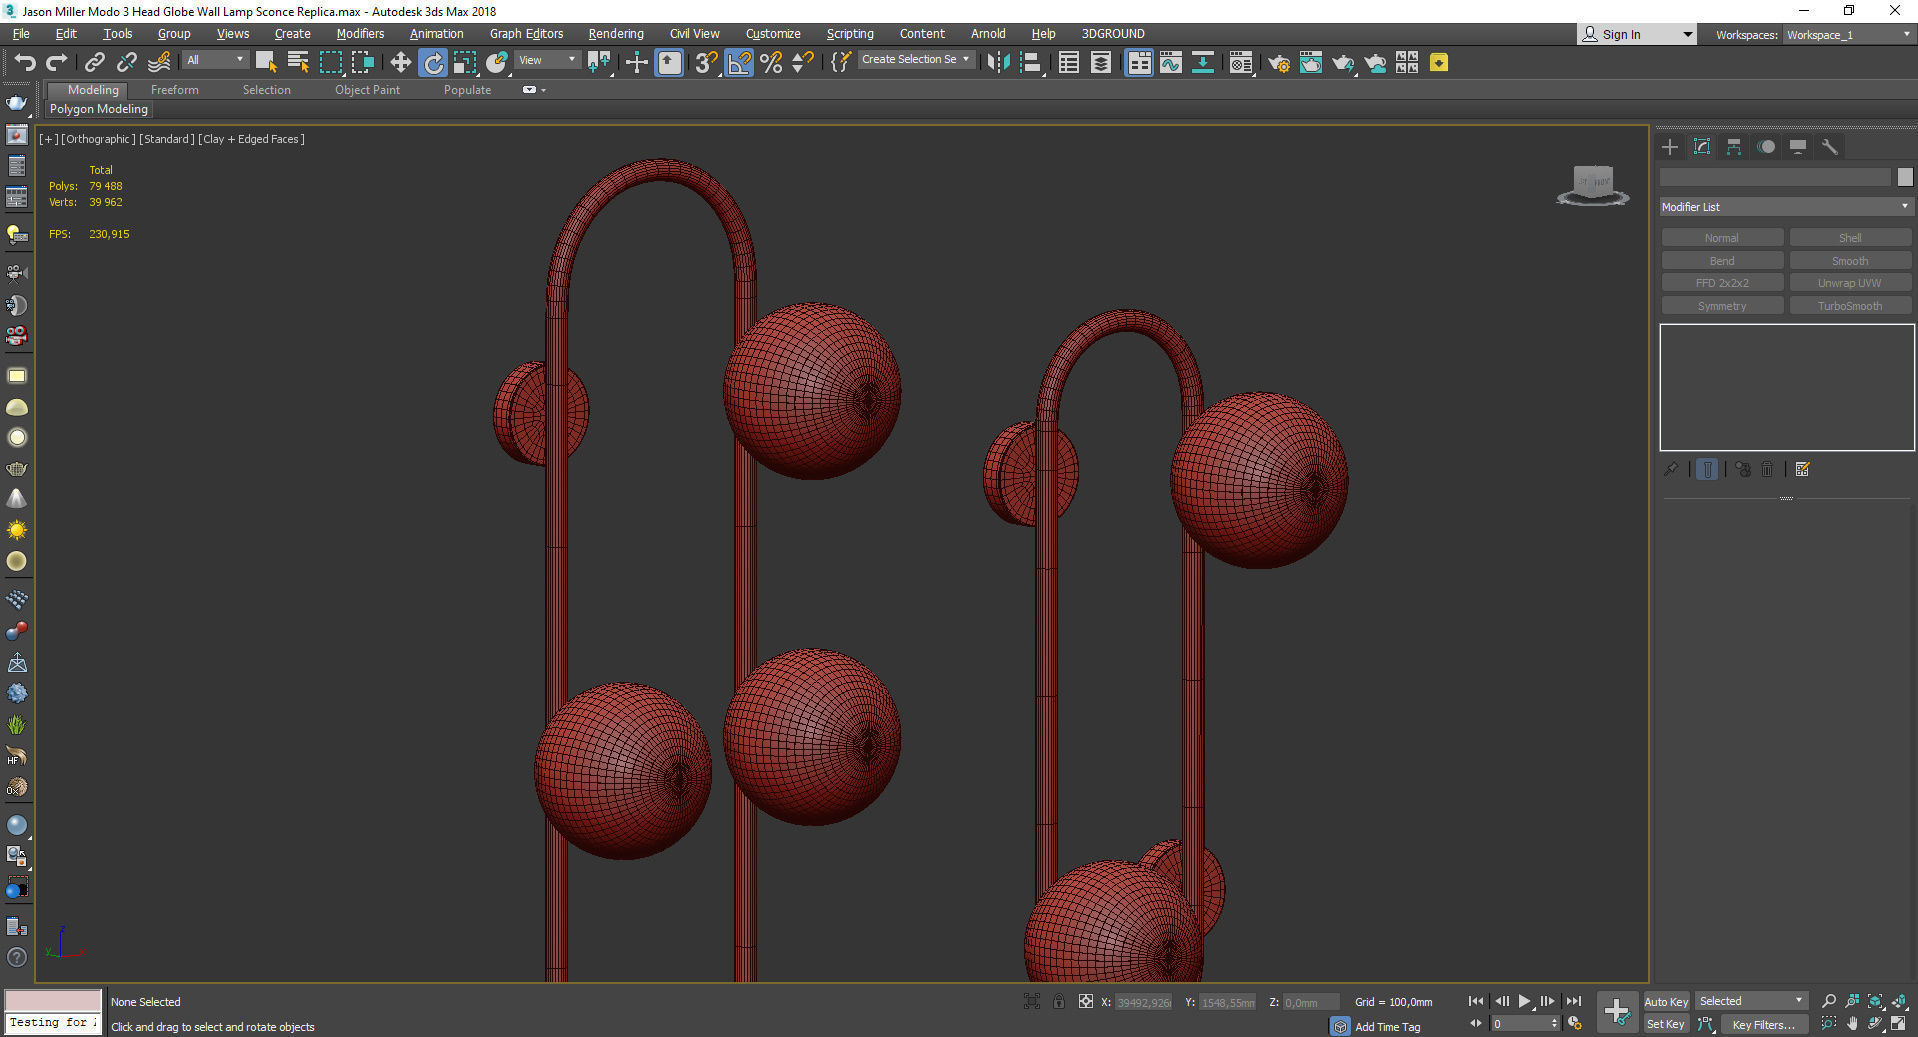Switch to the Object Paint ribbon tab
This screenshot has width=1918, height=1037.
367,90
